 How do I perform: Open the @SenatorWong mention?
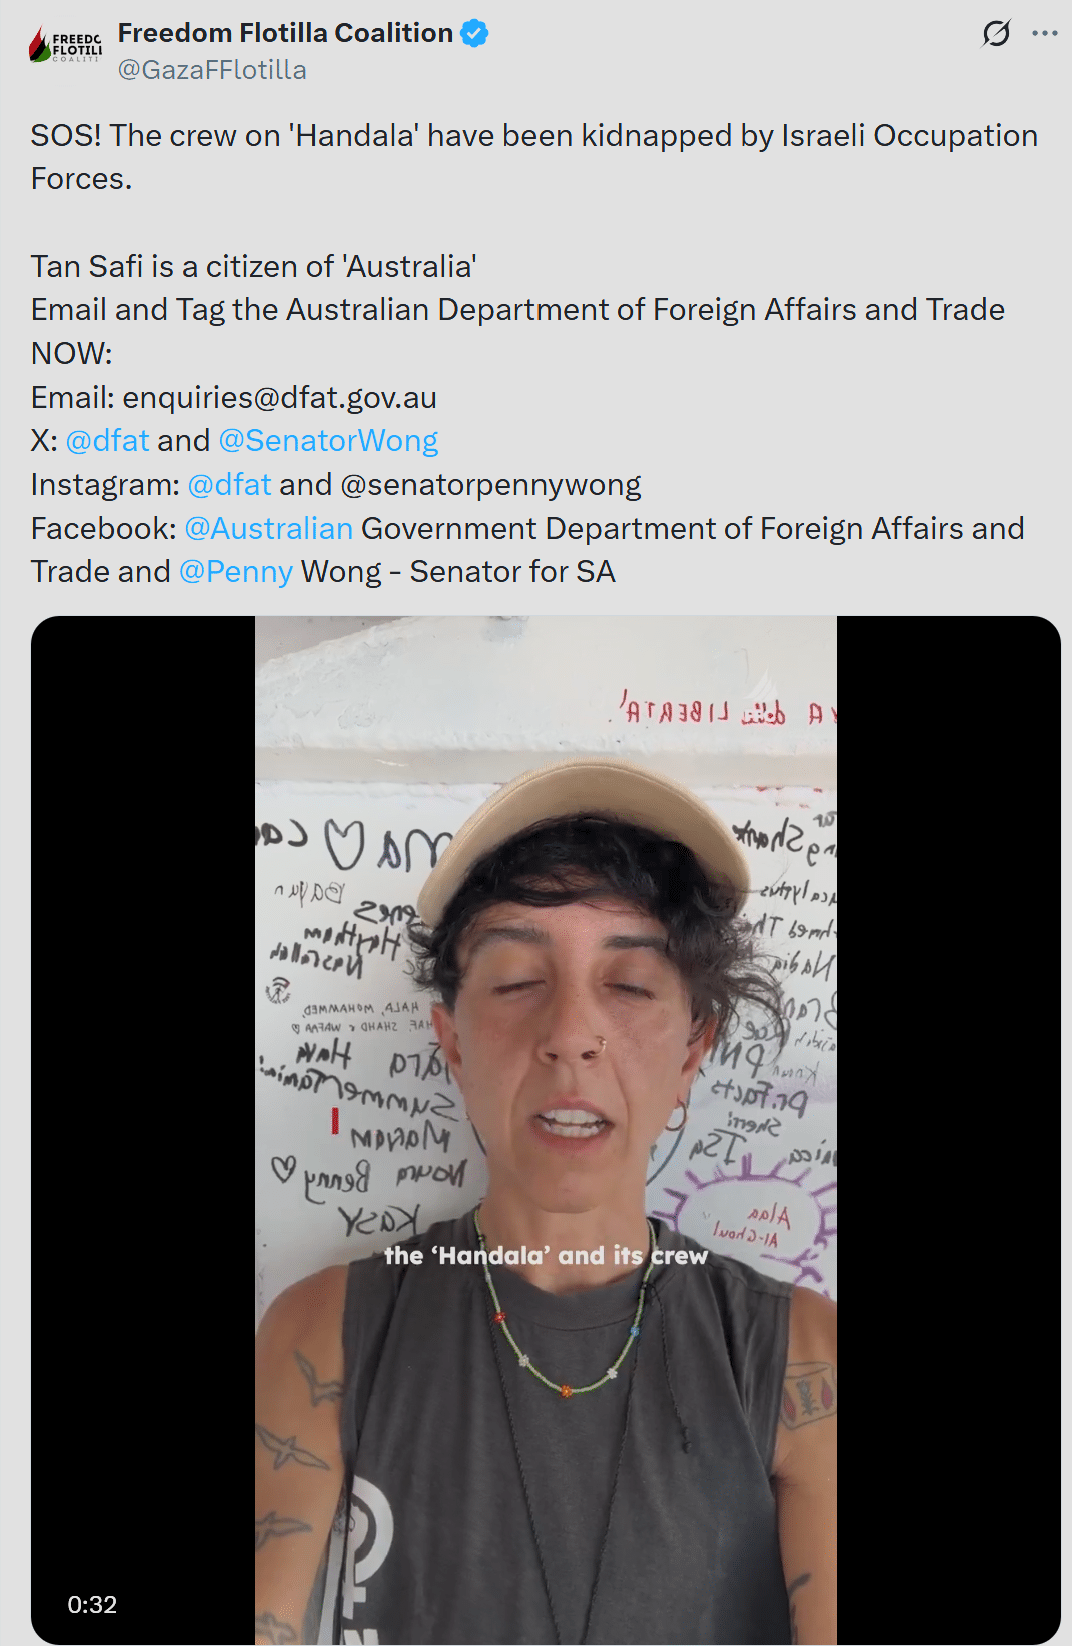click(328, 441)
